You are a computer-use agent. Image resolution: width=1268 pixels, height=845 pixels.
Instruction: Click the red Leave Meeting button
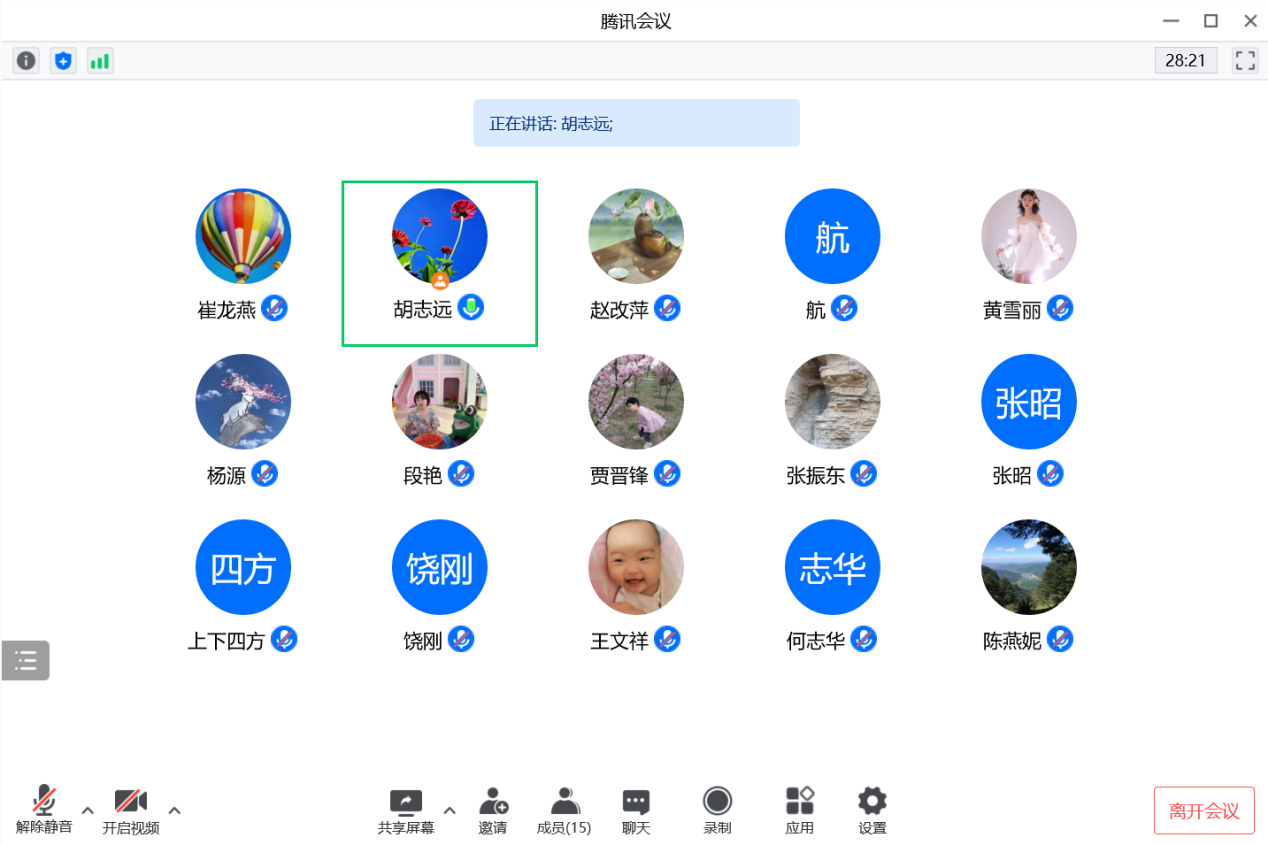click(x=1204, y=810)
